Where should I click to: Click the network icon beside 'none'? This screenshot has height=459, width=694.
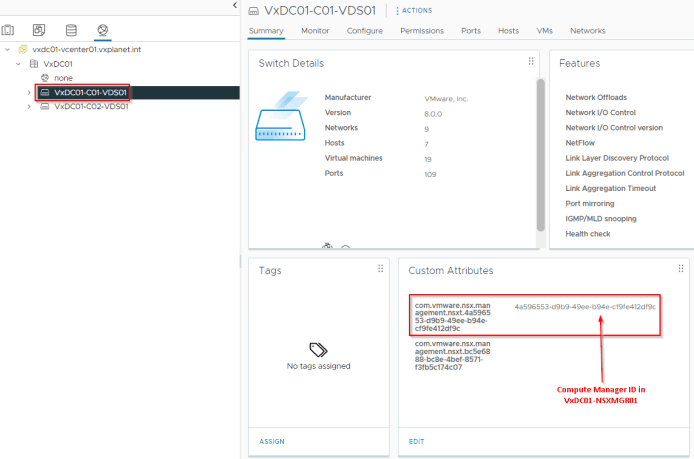(45, 78)
